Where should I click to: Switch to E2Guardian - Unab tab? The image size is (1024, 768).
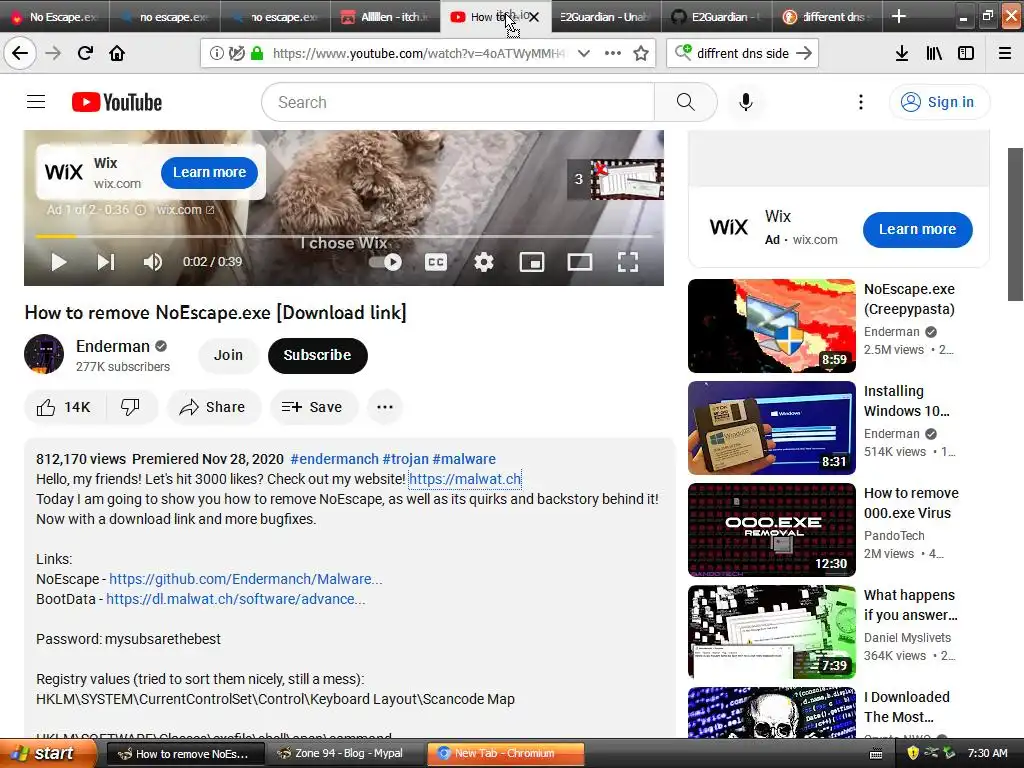click(606, 16)
